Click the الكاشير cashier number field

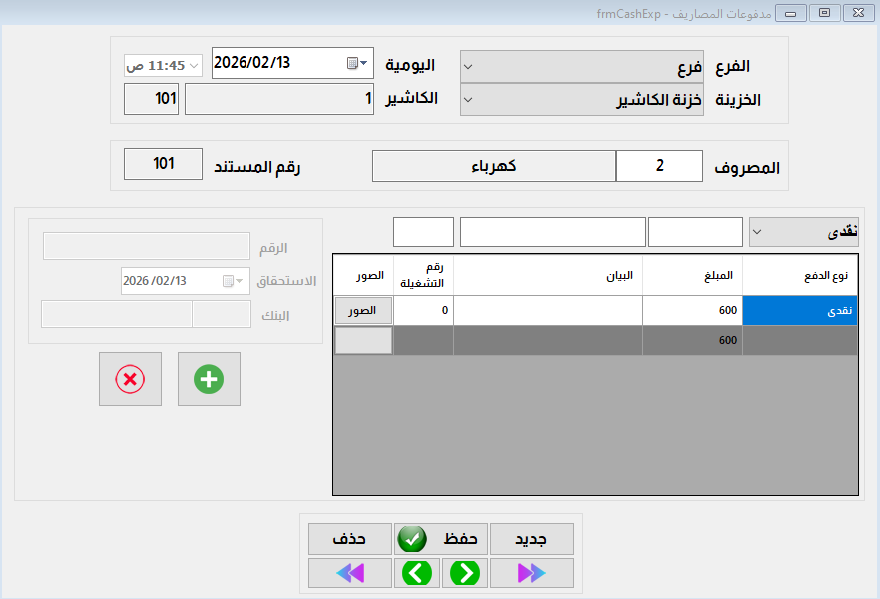tap(279, 99)
